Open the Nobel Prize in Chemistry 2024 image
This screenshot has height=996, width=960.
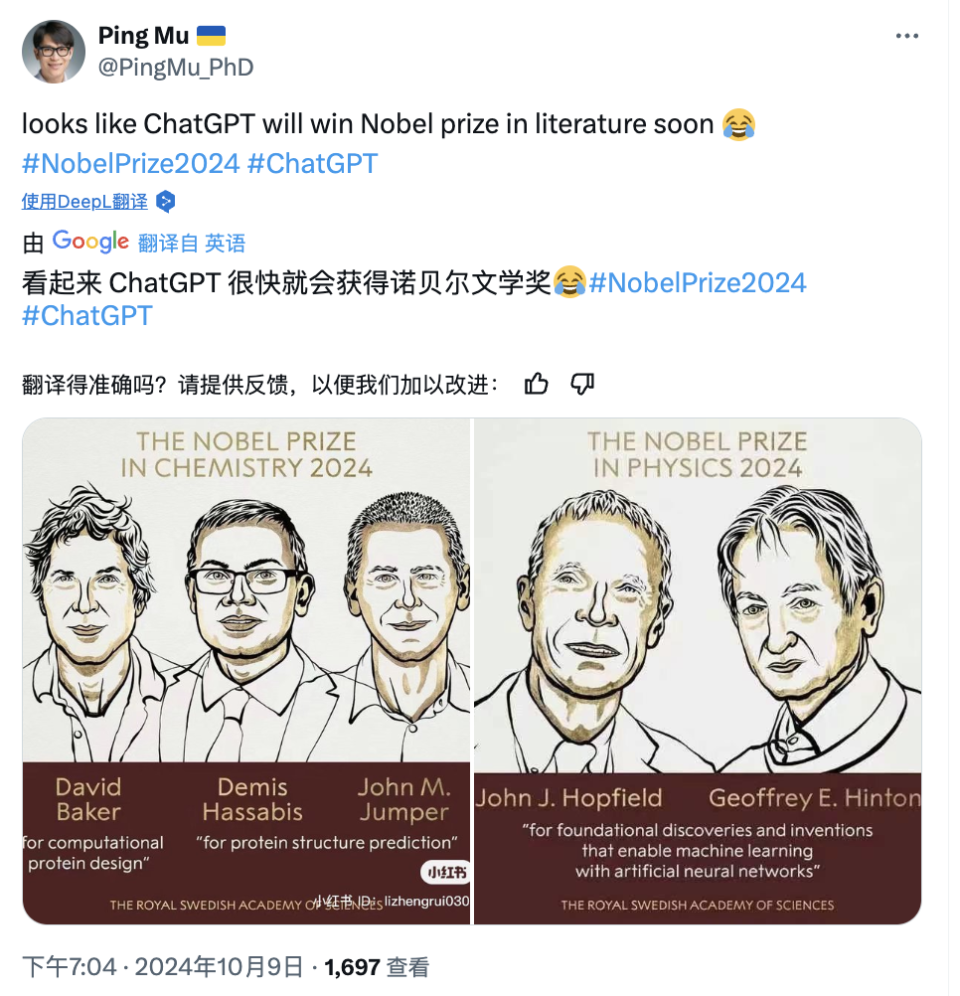(247, 671)
